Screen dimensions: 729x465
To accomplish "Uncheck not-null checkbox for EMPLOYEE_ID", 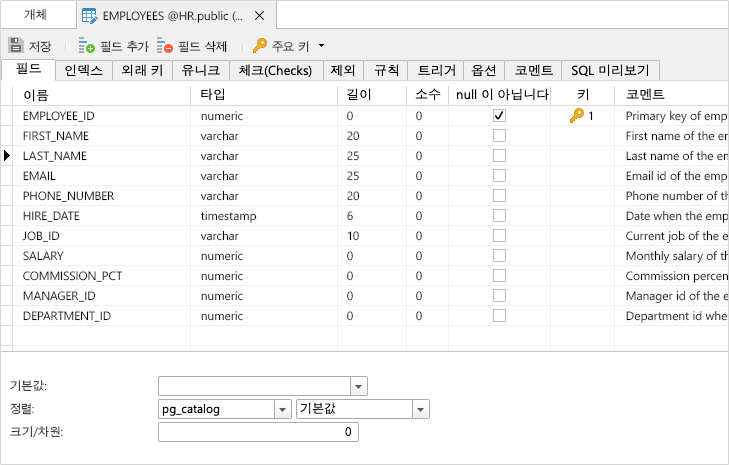I will point(499,116).
